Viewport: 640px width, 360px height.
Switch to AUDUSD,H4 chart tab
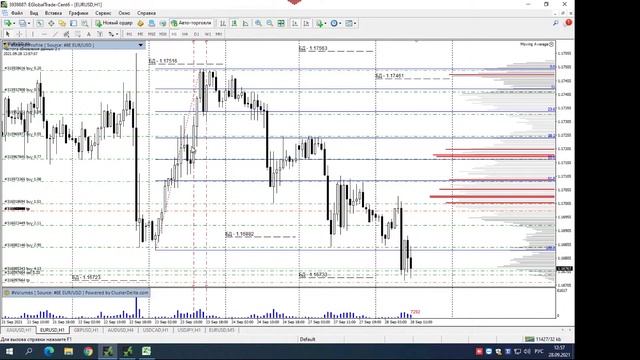(x=120, y=330)
